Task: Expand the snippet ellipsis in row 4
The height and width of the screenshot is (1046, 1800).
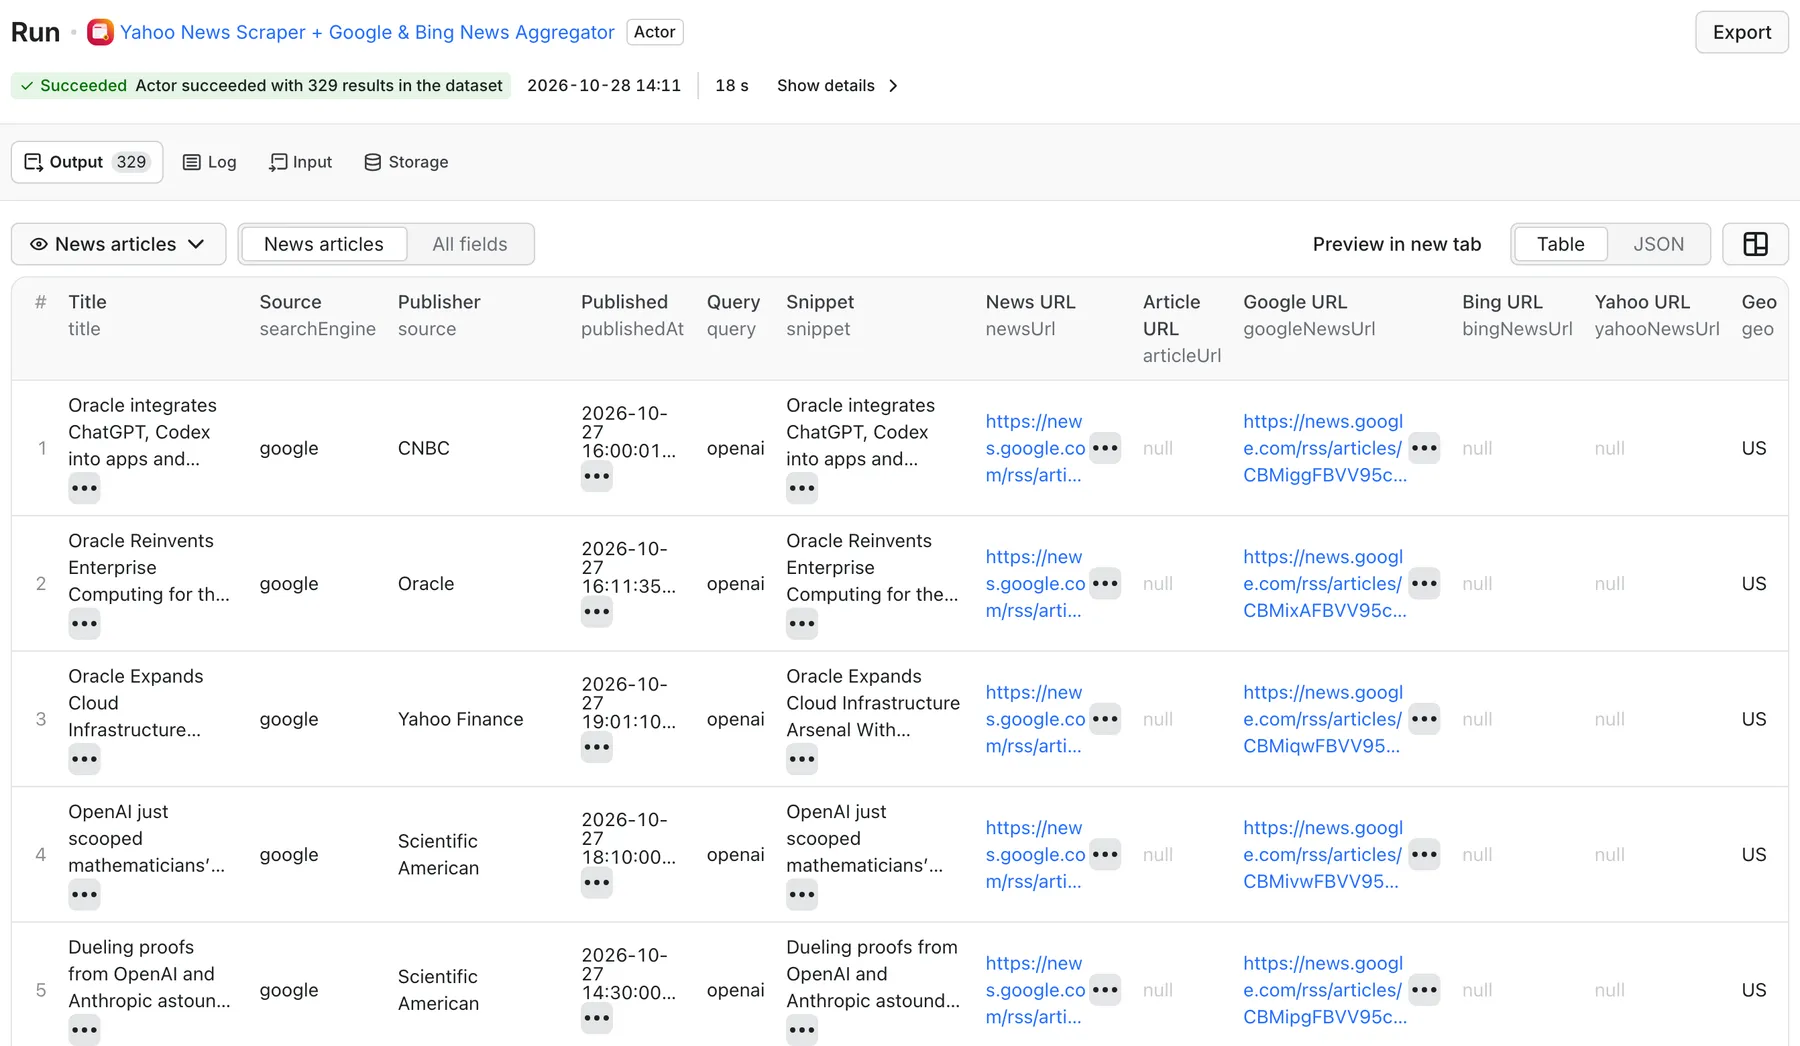Action: (x=802, y=895)
